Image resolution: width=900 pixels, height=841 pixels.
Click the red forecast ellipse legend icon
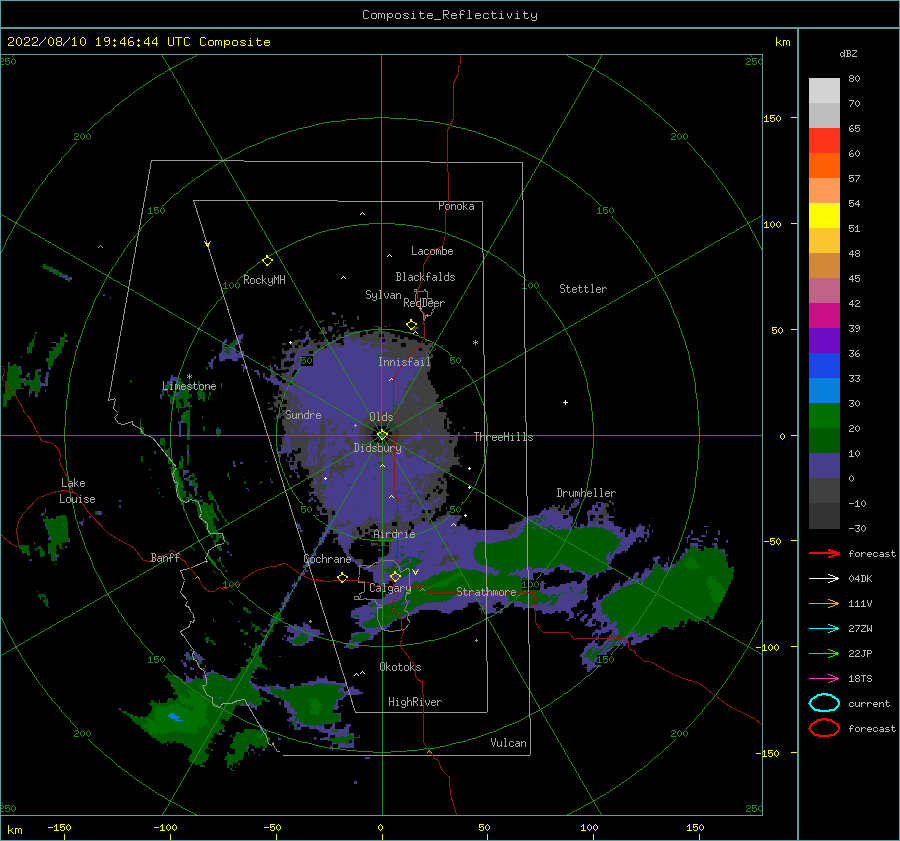tap(824, 728)
